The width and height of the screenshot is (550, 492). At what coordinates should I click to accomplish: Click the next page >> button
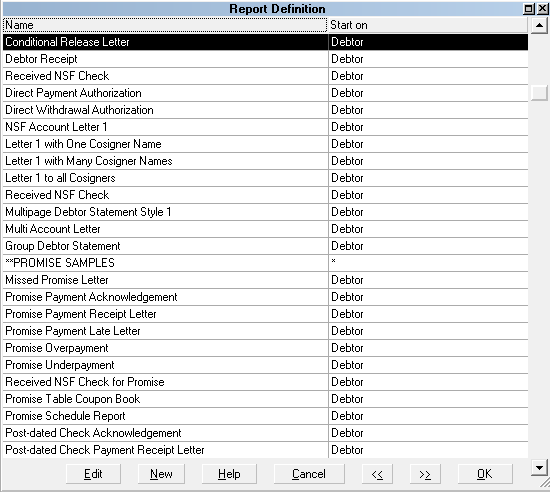tap(425, 474)
